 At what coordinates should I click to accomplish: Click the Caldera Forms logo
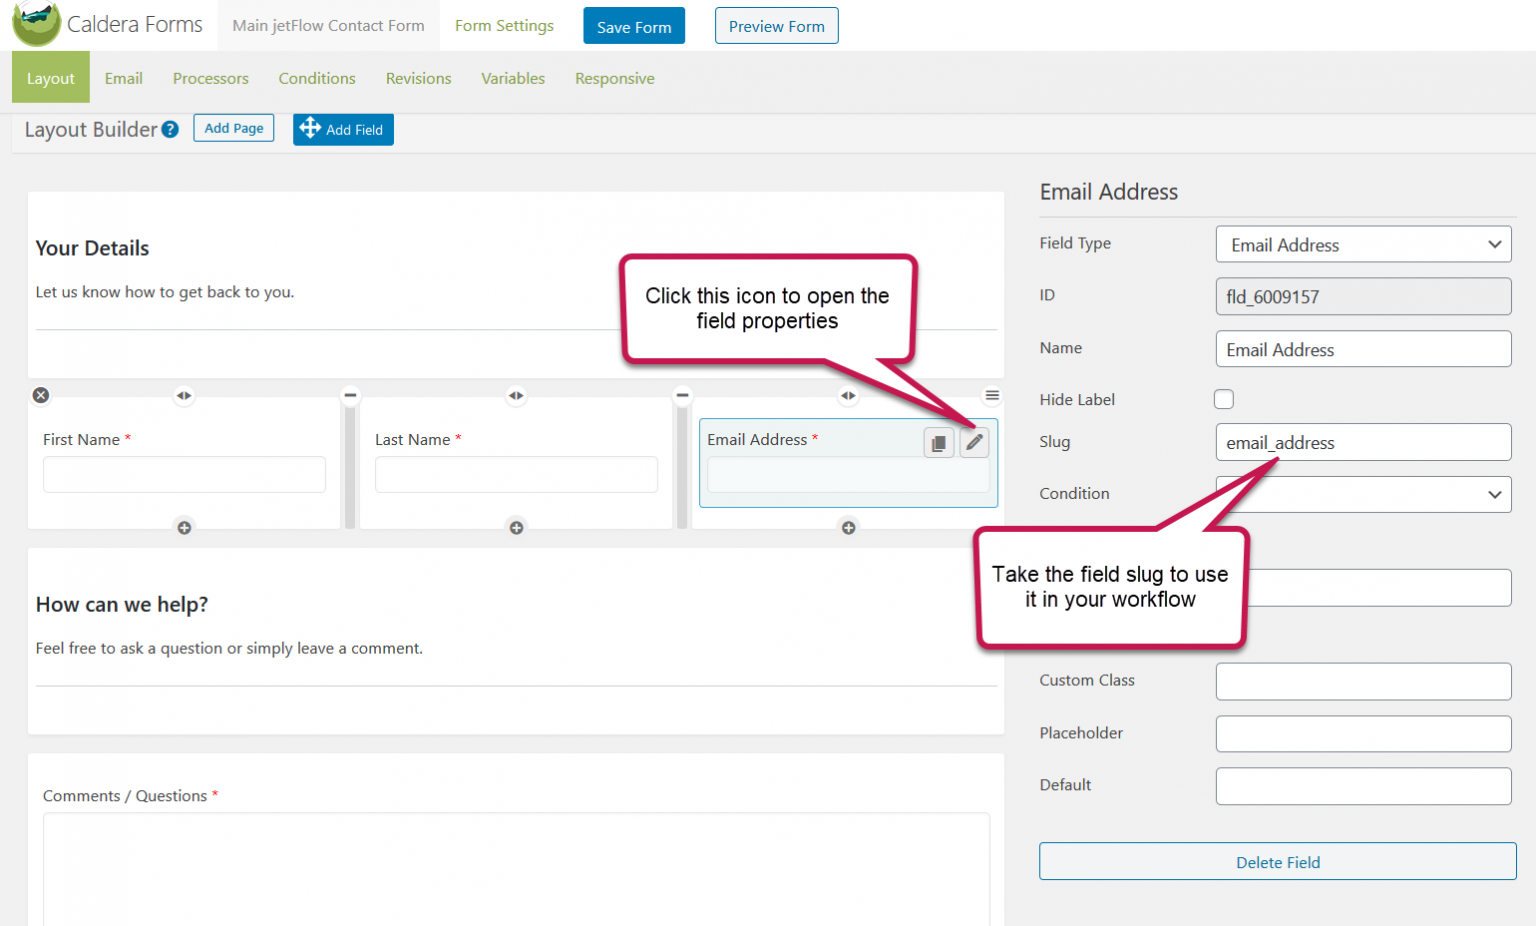point(36,23)
